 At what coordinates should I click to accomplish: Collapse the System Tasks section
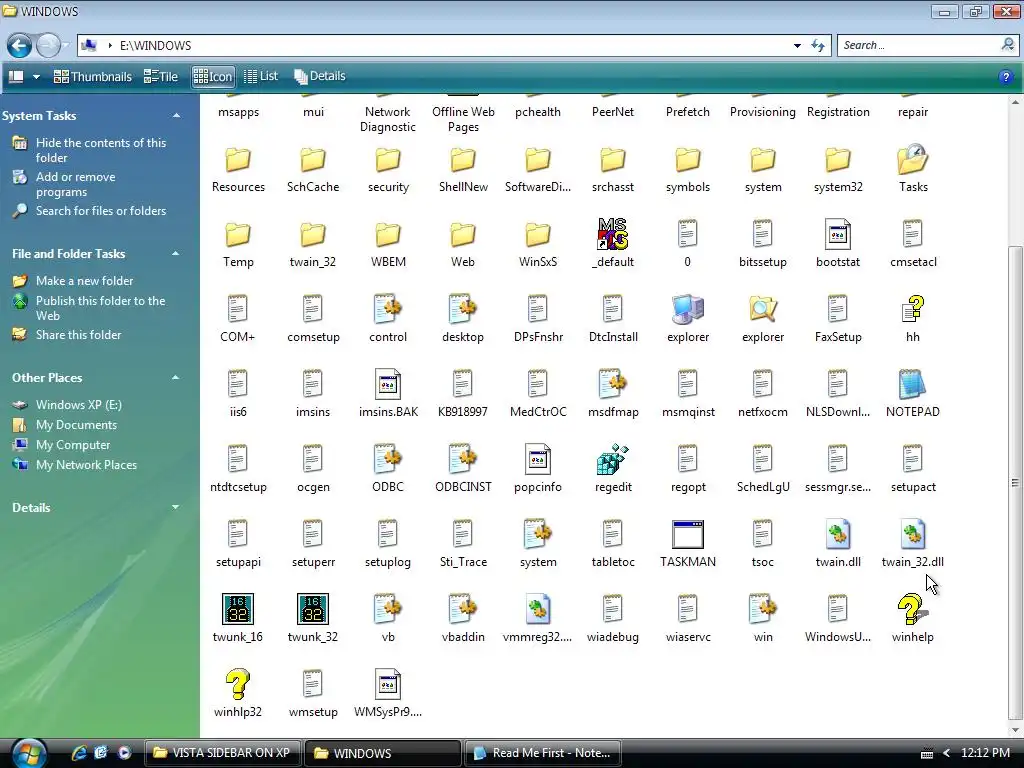[176, 116]
